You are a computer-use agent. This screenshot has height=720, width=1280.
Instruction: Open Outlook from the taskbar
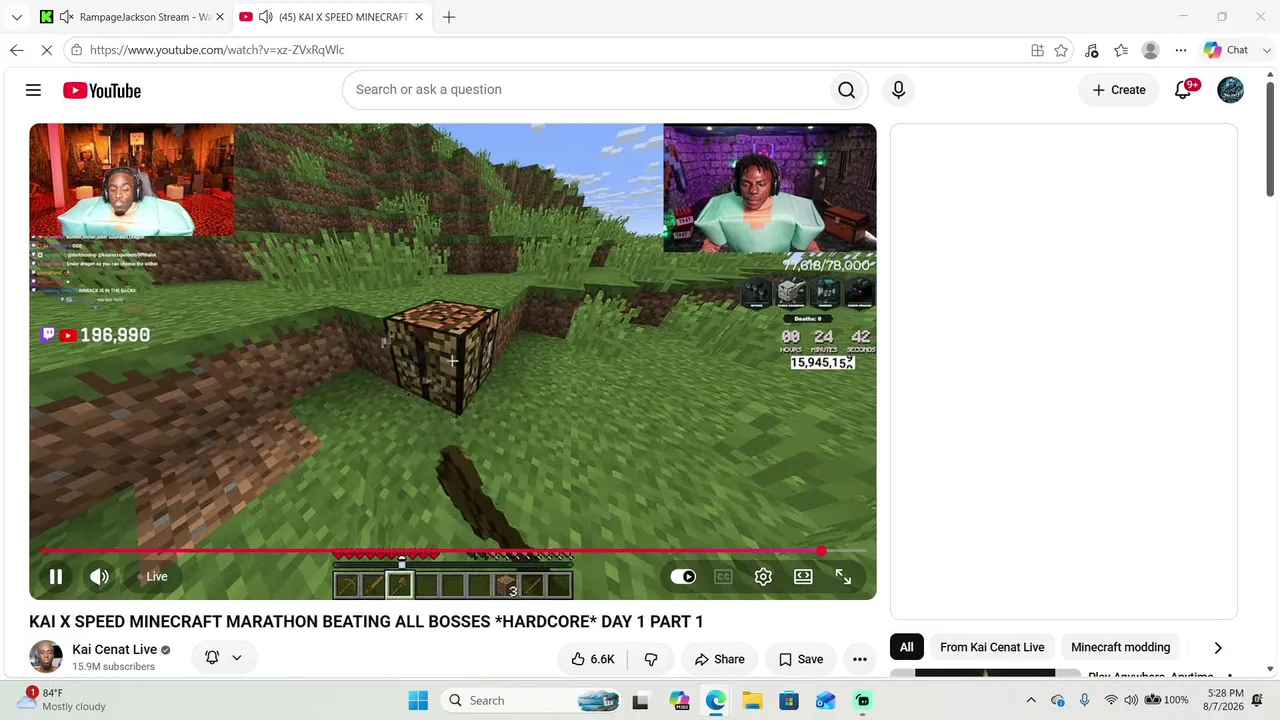[x=826, y=700]
